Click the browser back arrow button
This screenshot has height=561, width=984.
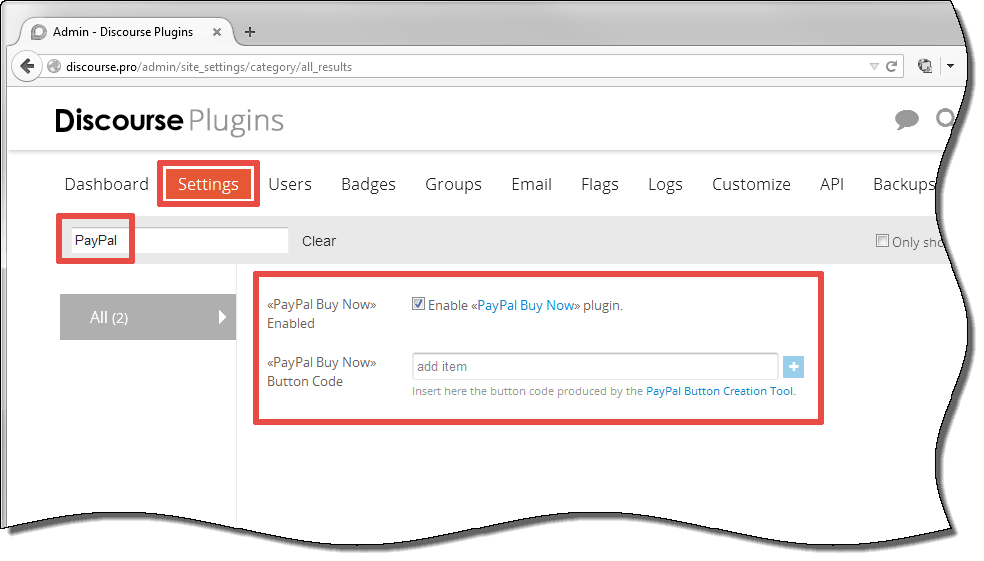point(27,66)
